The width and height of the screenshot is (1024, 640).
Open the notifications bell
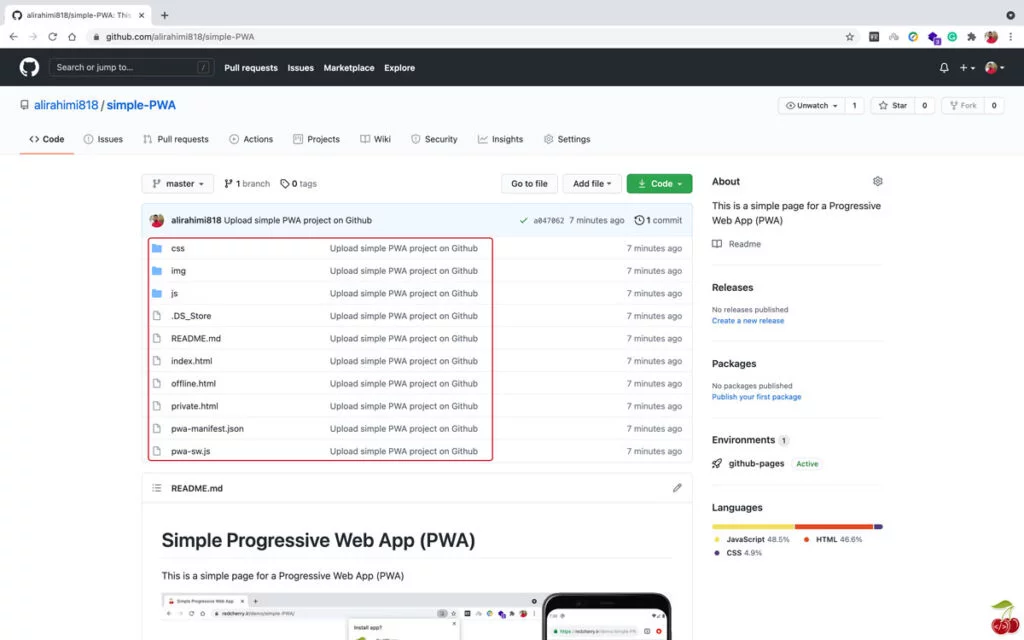click(x=944, y=68)
